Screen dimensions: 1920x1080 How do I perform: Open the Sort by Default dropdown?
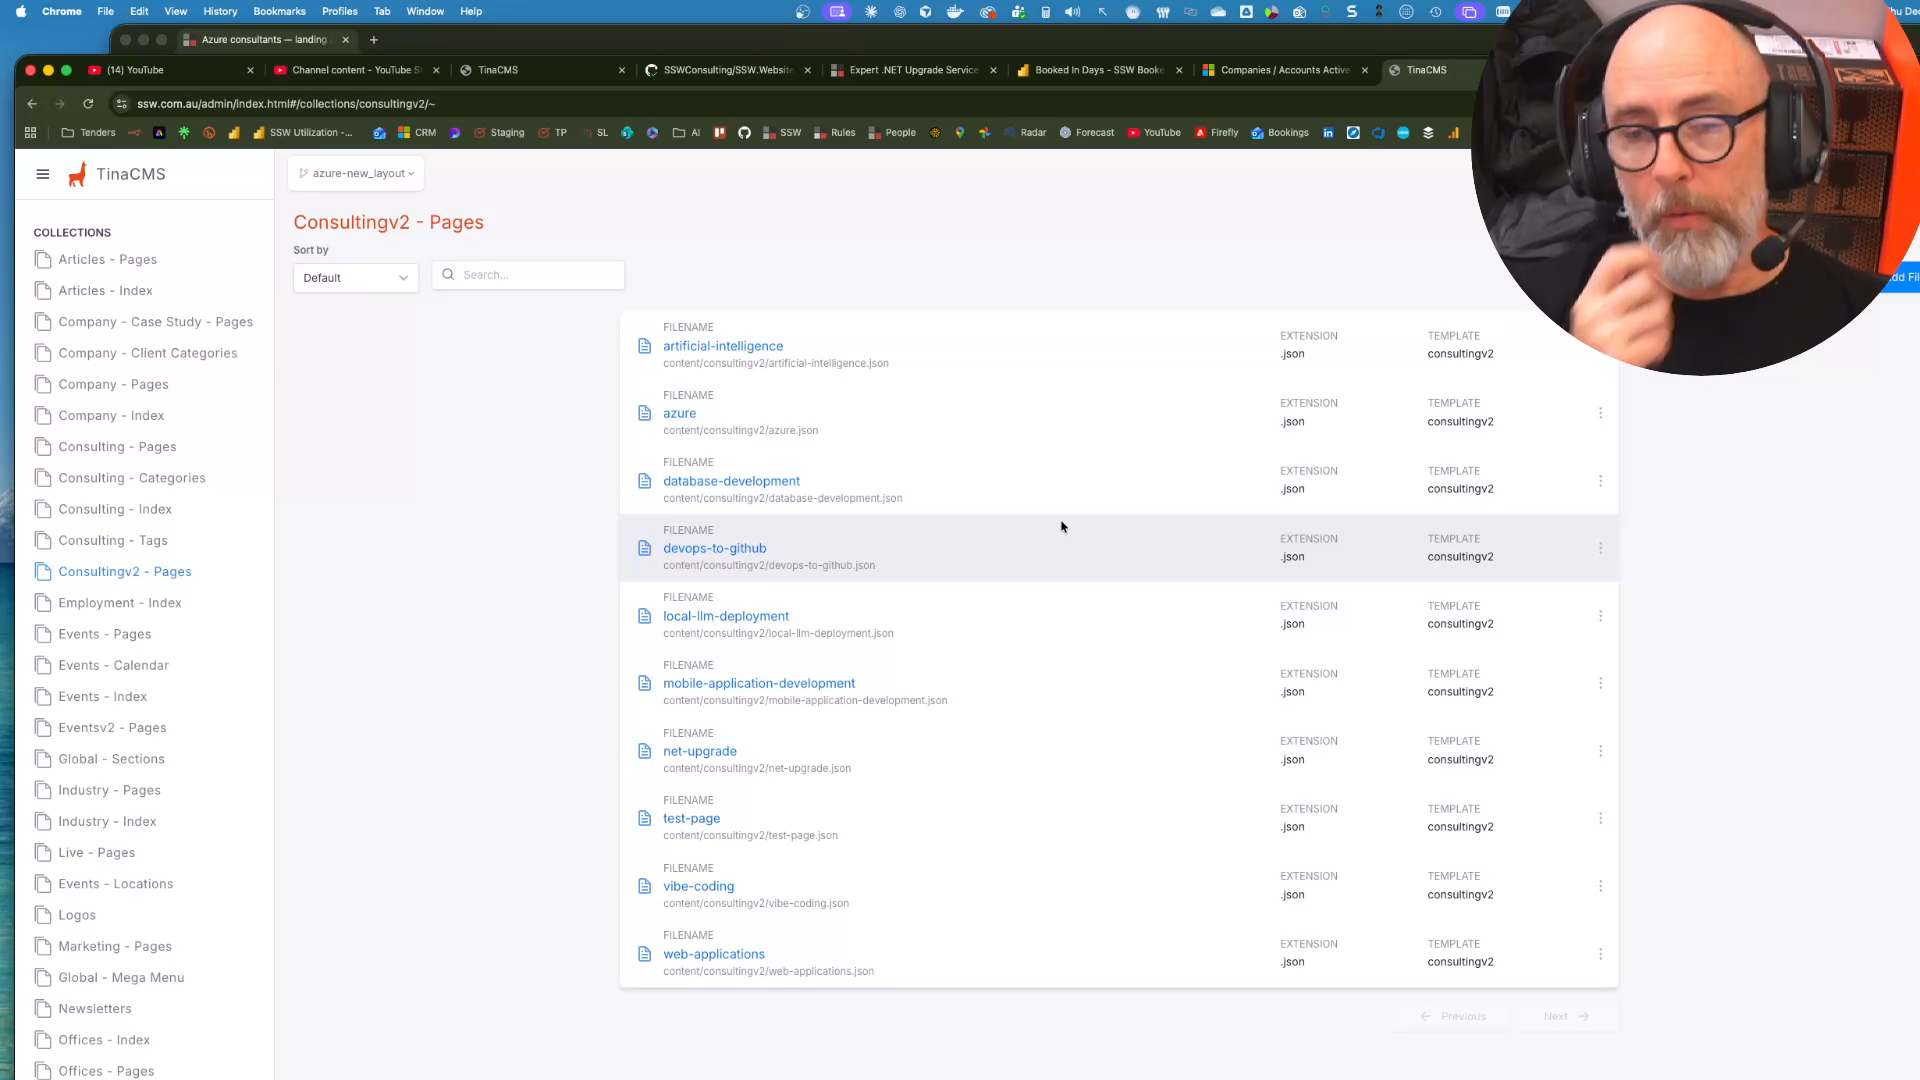[x=355, y=277]
